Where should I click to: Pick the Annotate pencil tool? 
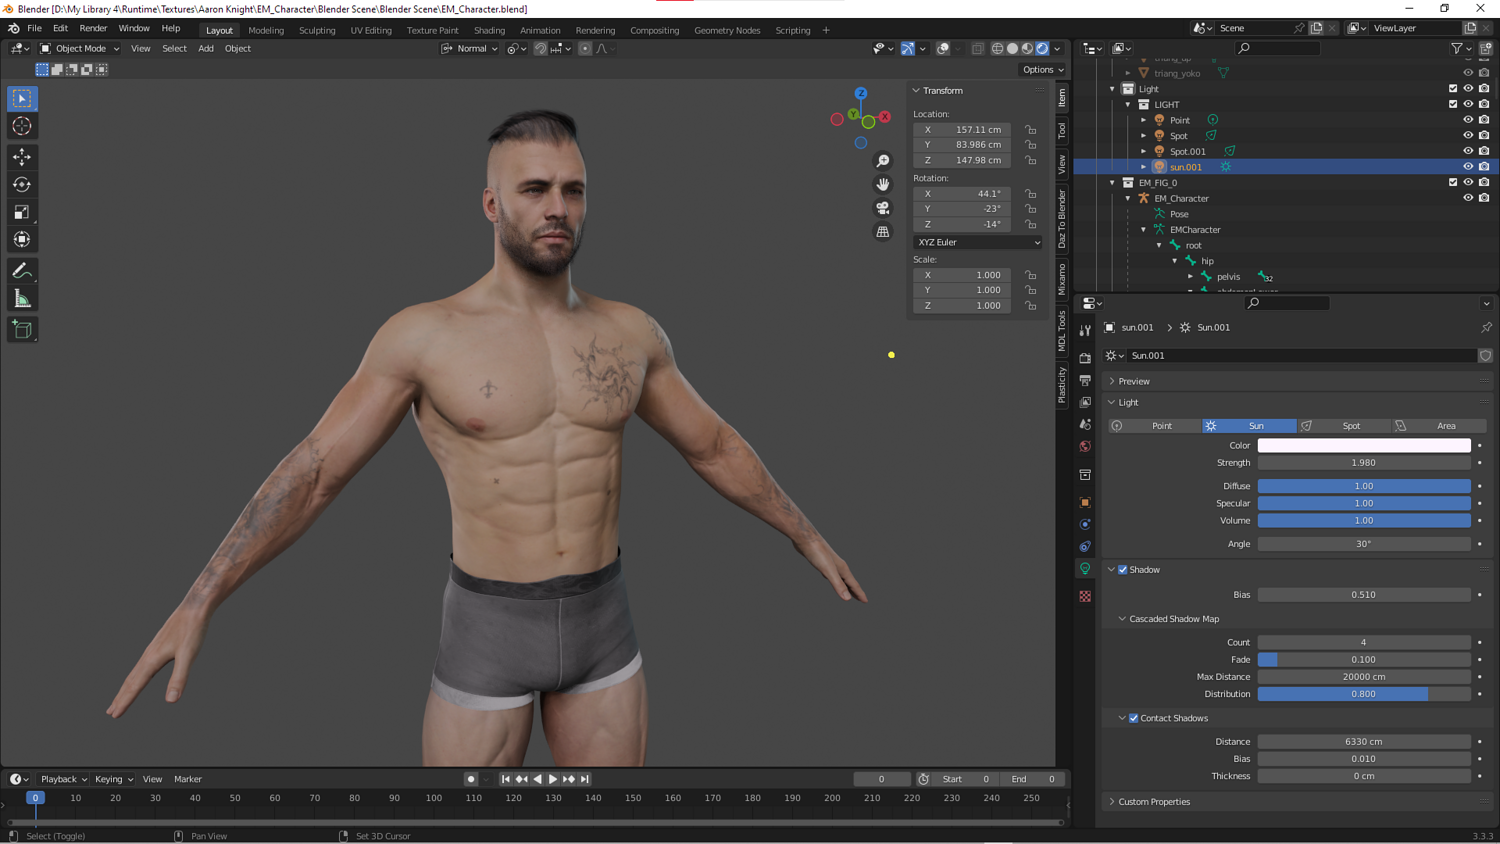(22, 271)
